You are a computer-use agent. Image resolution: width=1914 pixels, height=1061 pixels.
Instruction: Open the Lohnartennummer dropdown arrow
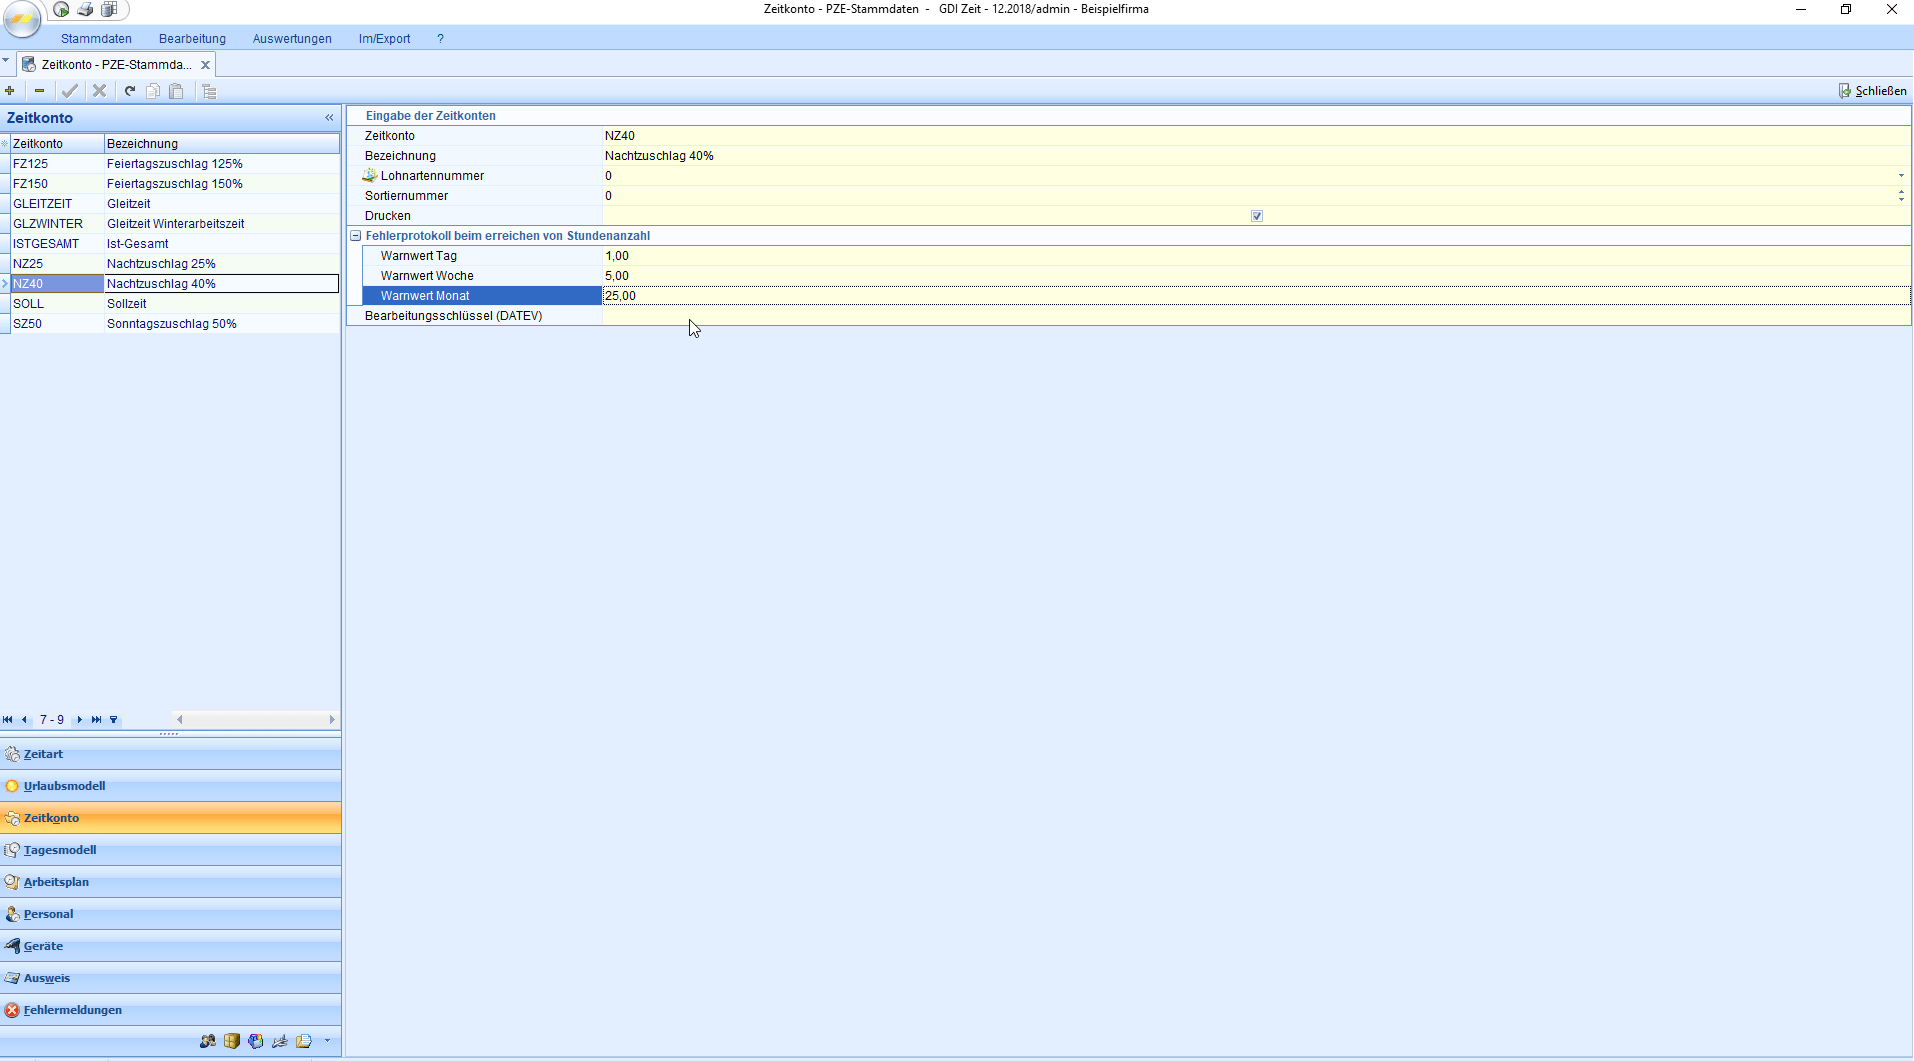(1901, 176)
